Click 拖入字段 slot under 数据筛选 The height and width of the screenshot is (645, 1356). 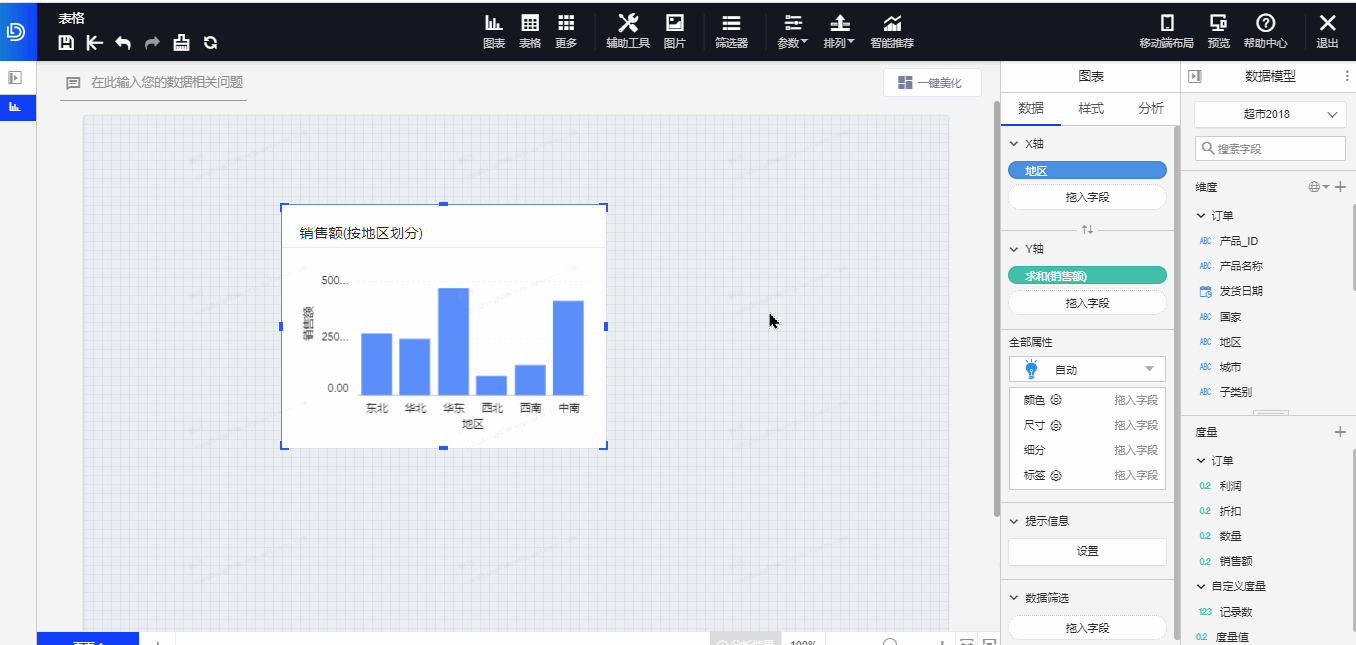pyautogui.click(x=1087, y=628)
